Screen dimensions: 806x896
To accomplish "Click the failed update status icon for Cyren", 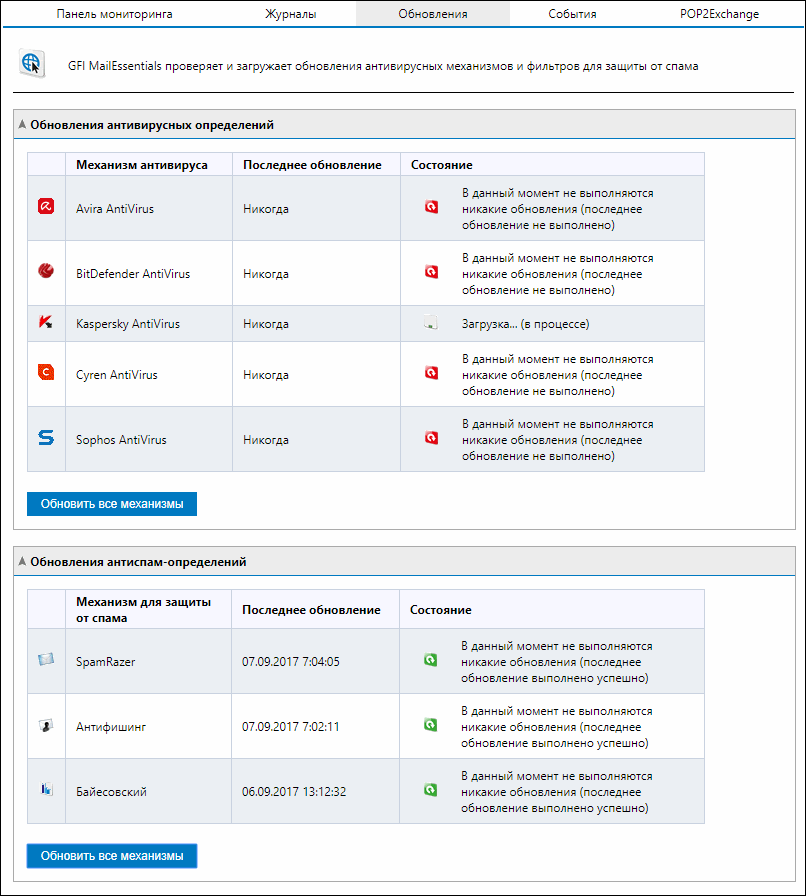I will tap(432, 373).
